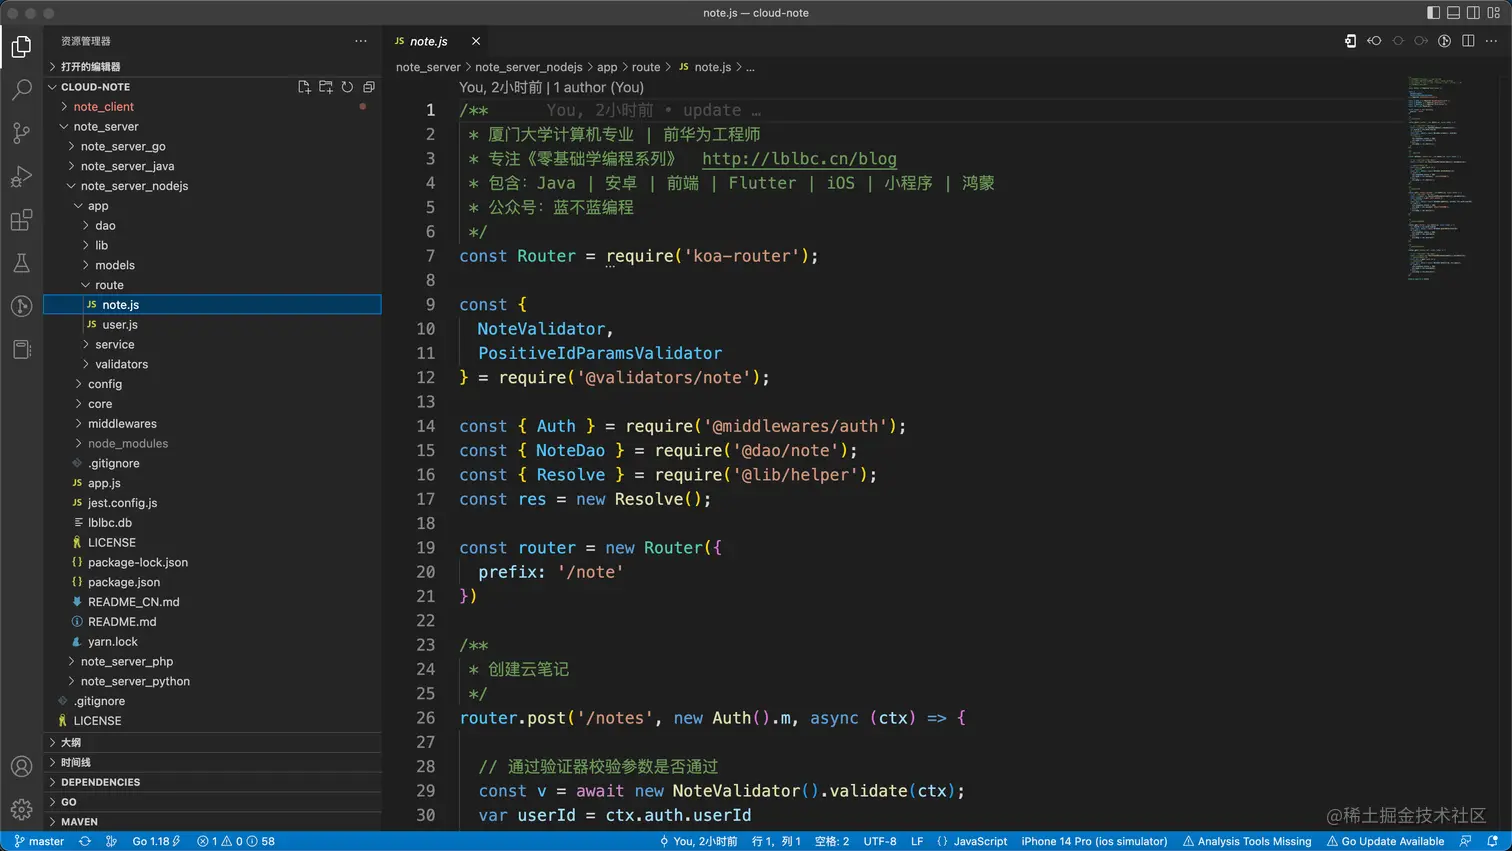The image size is (1512, 851).
Task: Click Go 1.18 version in status bar
Action: tap(157, 841)
